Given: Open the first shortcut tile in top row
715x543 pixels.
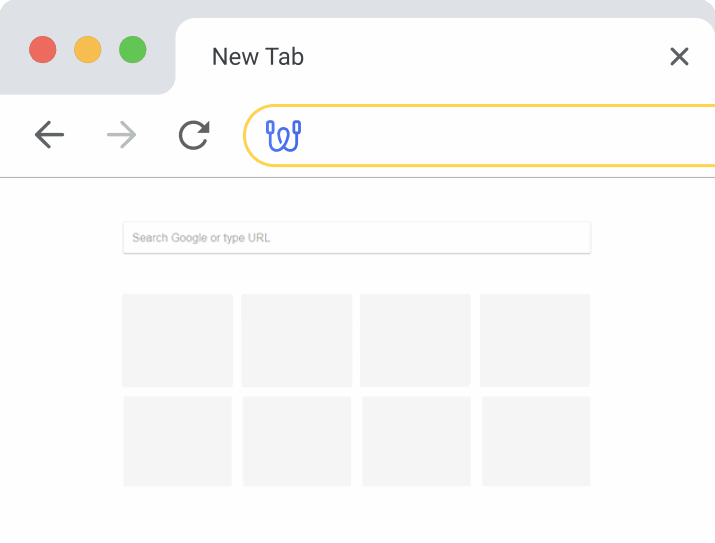Looking at the screenshot, I should pos(177,340).
